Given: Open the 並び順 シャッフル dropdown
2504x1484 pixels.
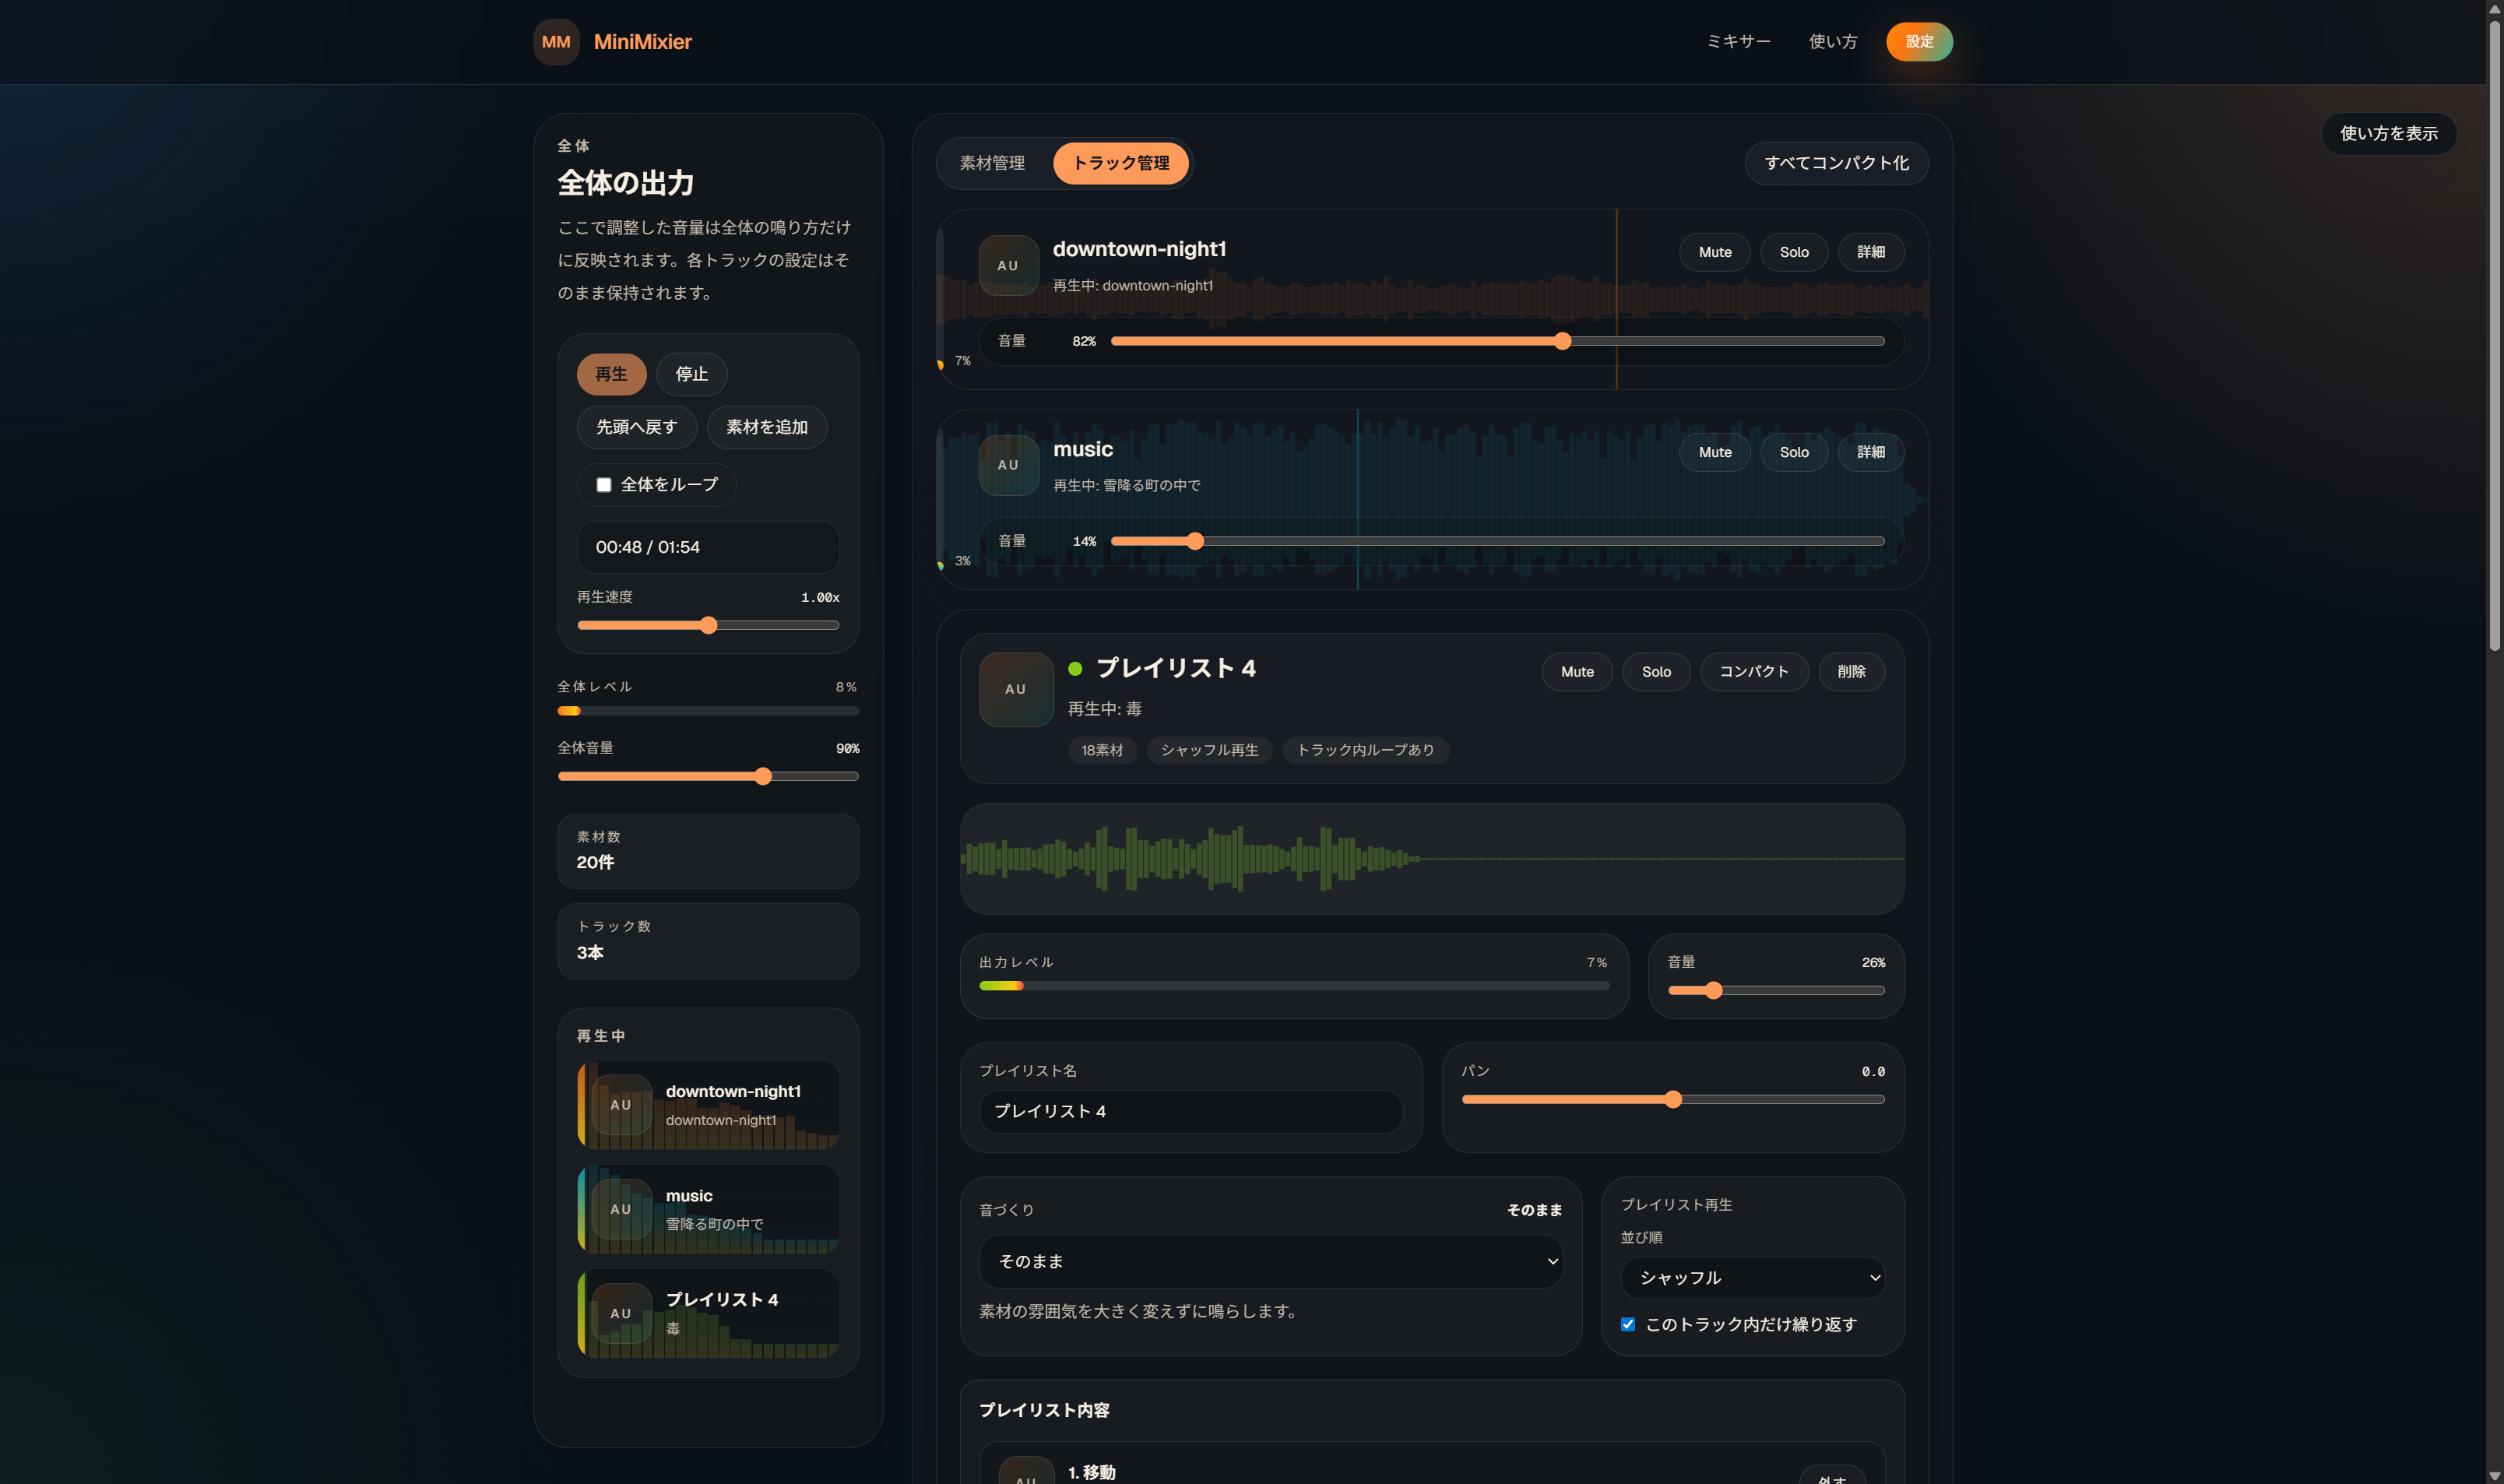Looking at the screenshot, I should (1752, 1277).
